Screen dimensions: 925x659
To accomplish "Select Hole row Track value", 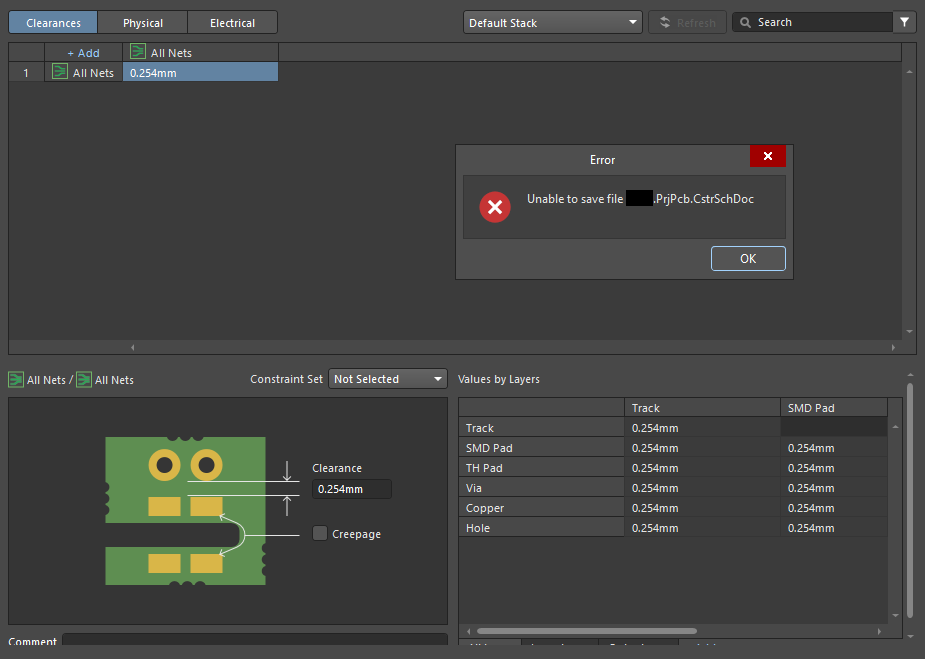I will [702, 528].
